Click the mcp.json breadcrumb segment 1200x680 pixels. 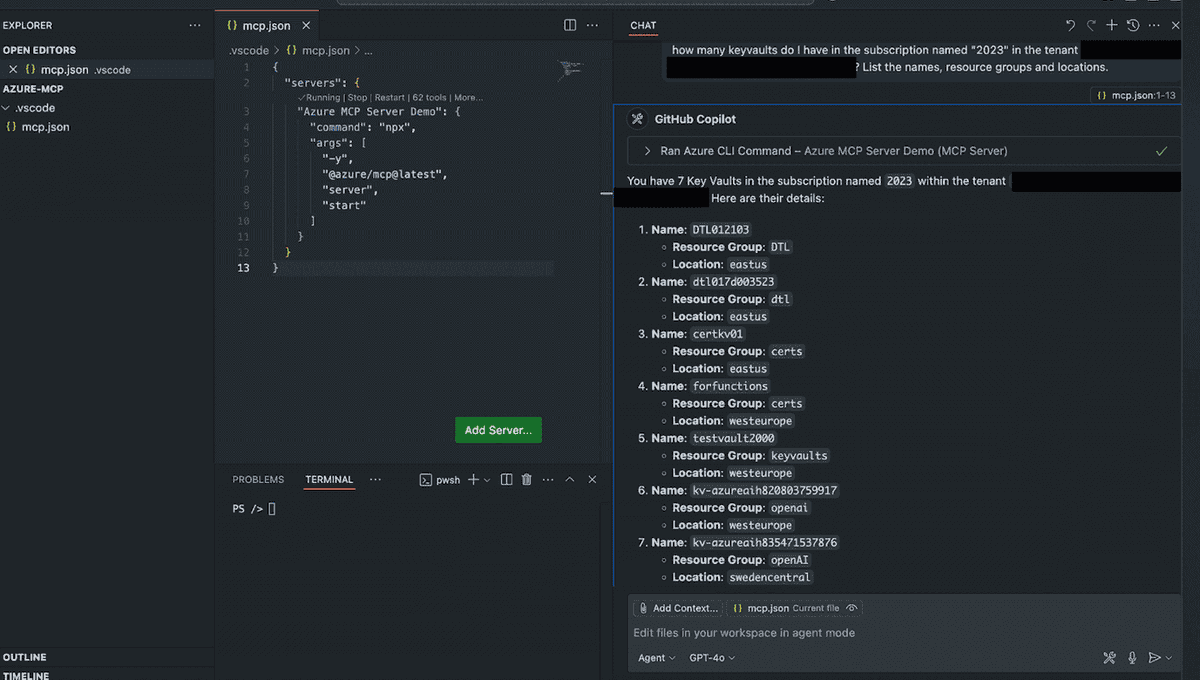[326, 50]
